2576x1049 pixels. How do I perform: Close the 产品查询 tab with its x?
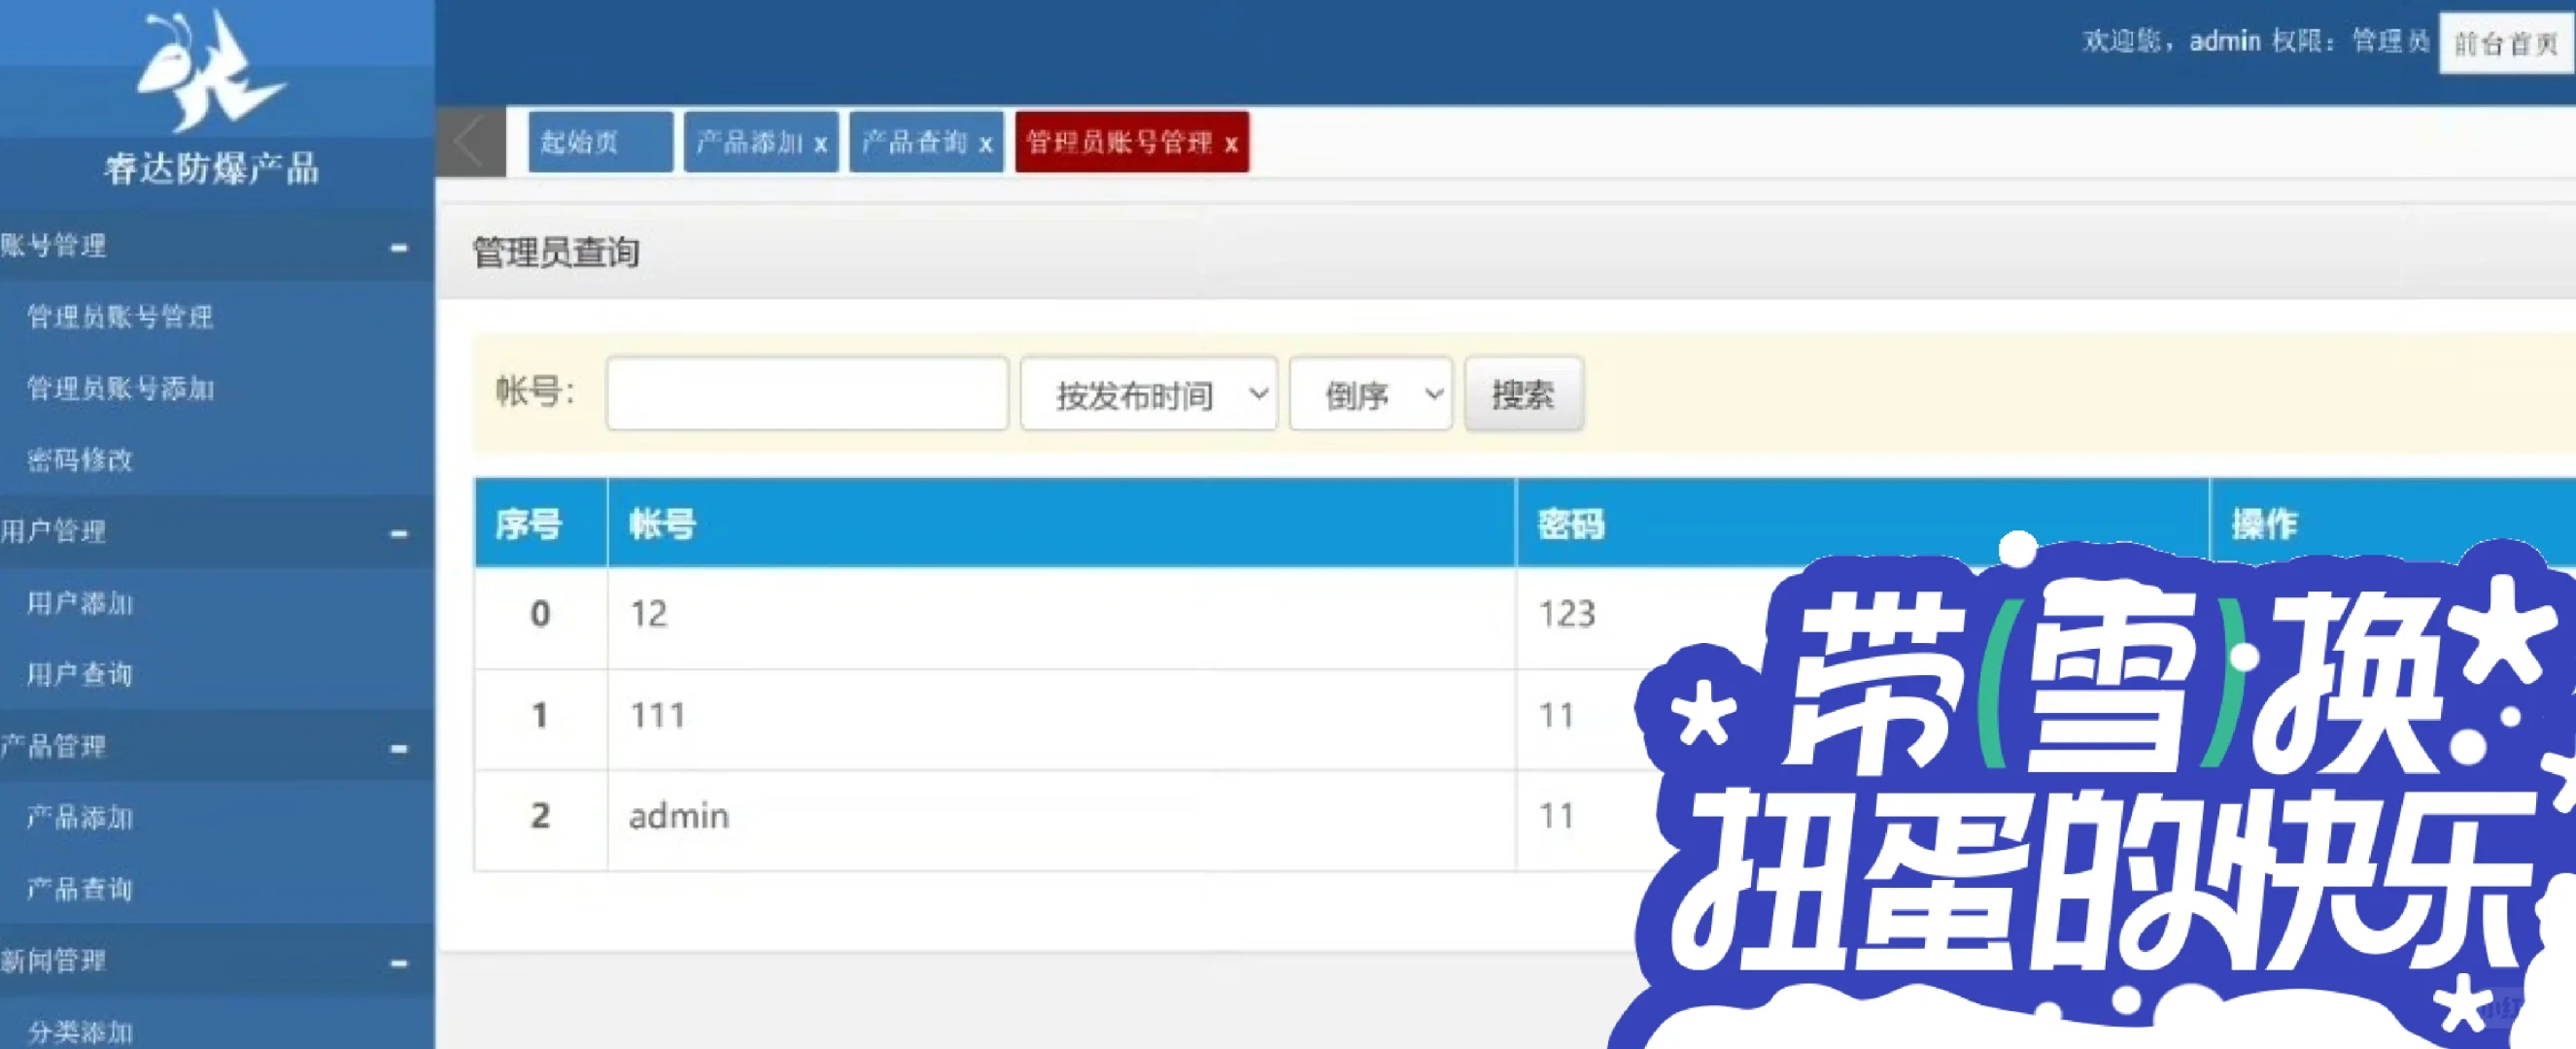[x=984, y=142]
